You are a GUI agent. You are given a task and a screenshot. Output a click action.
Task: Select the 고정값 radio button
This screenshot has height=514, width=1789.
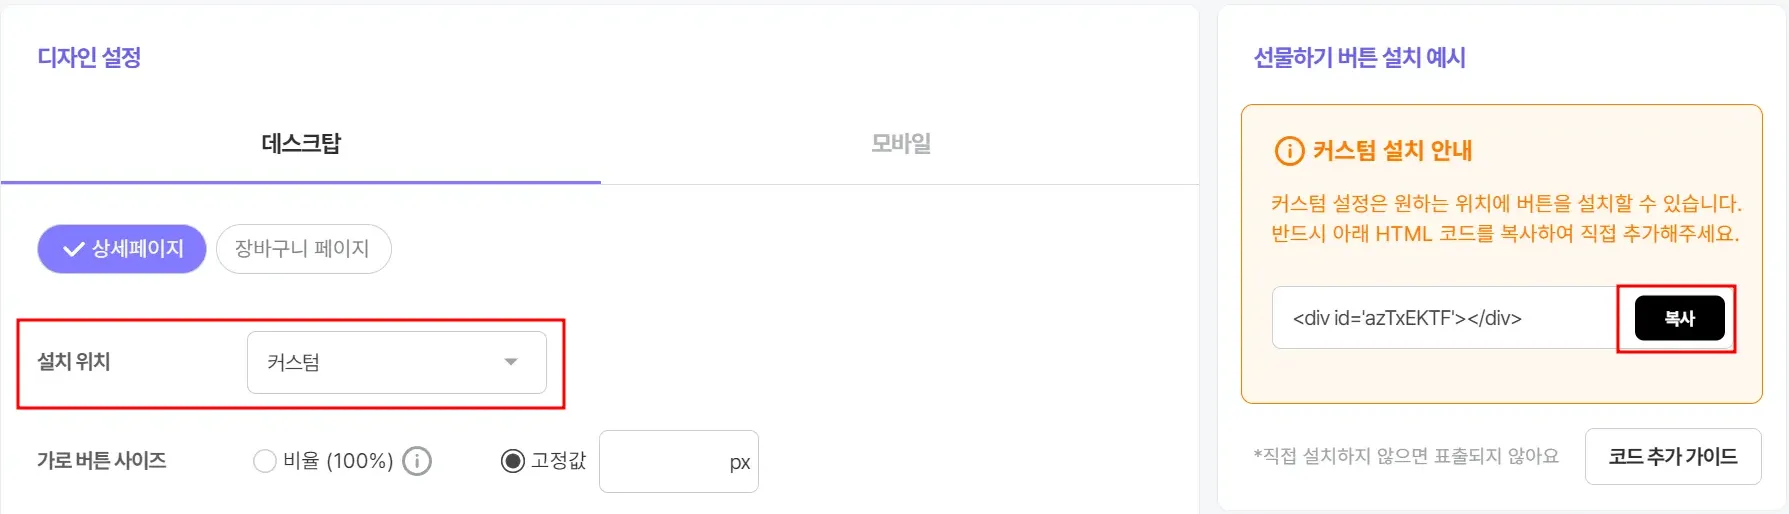512,461
